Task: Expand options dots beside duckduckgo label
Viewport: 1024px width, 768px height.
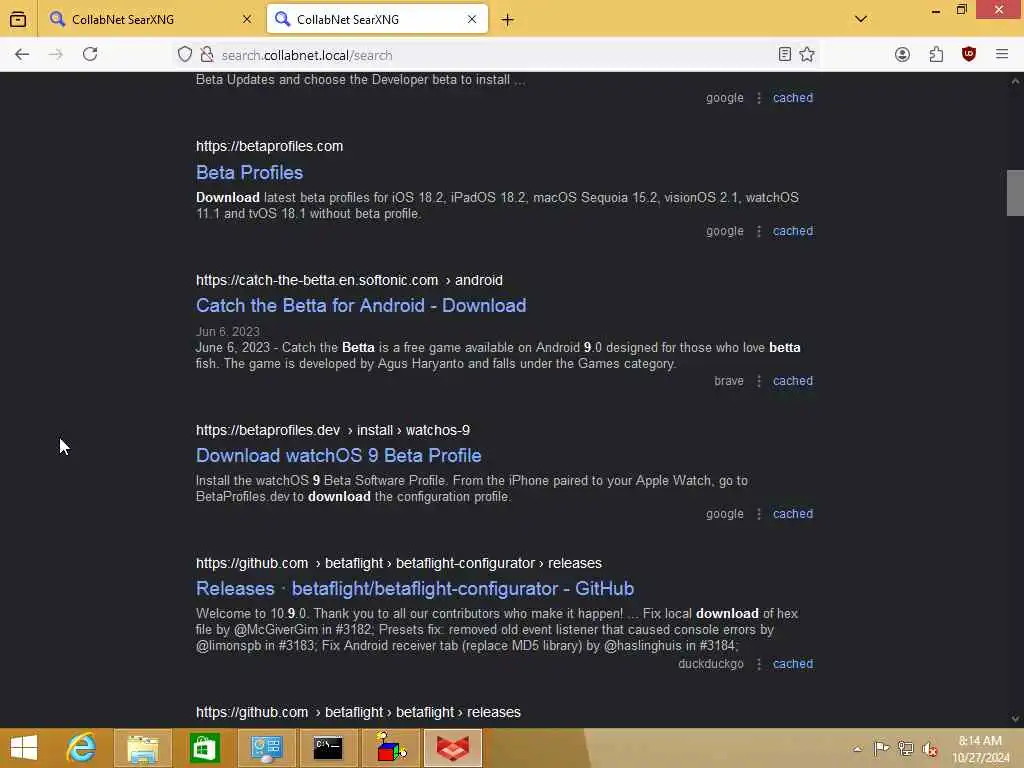Action: [758, 664]
